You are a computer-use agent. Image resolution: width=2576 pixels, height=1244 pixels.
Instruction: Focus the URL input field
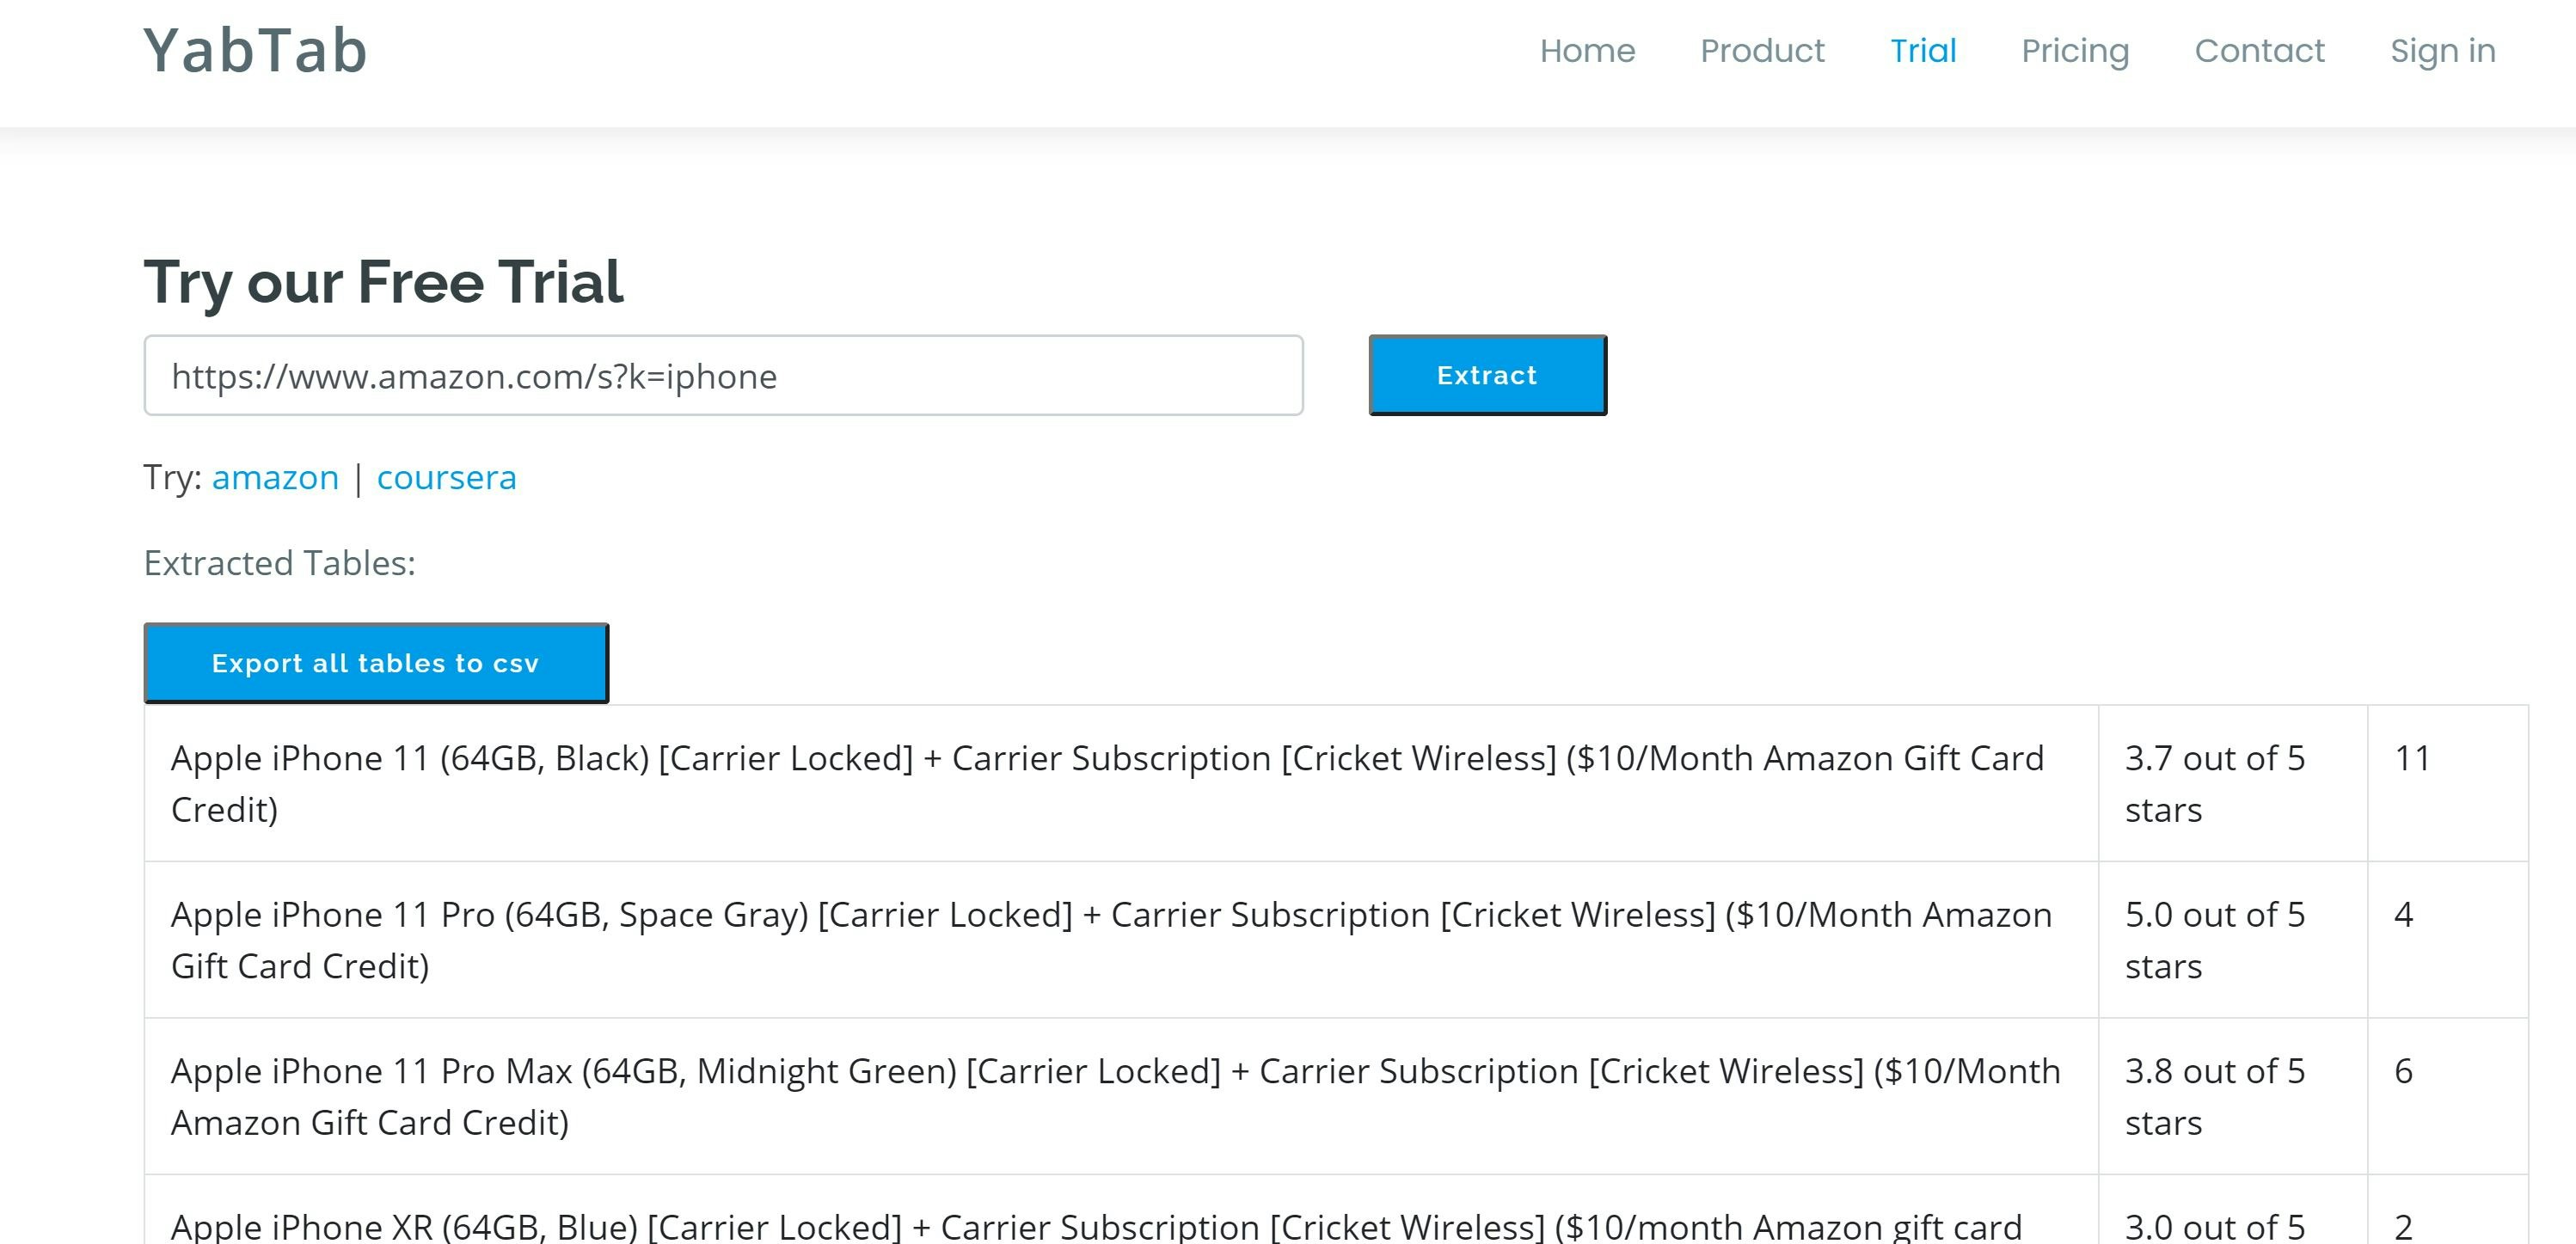(723, 376)
